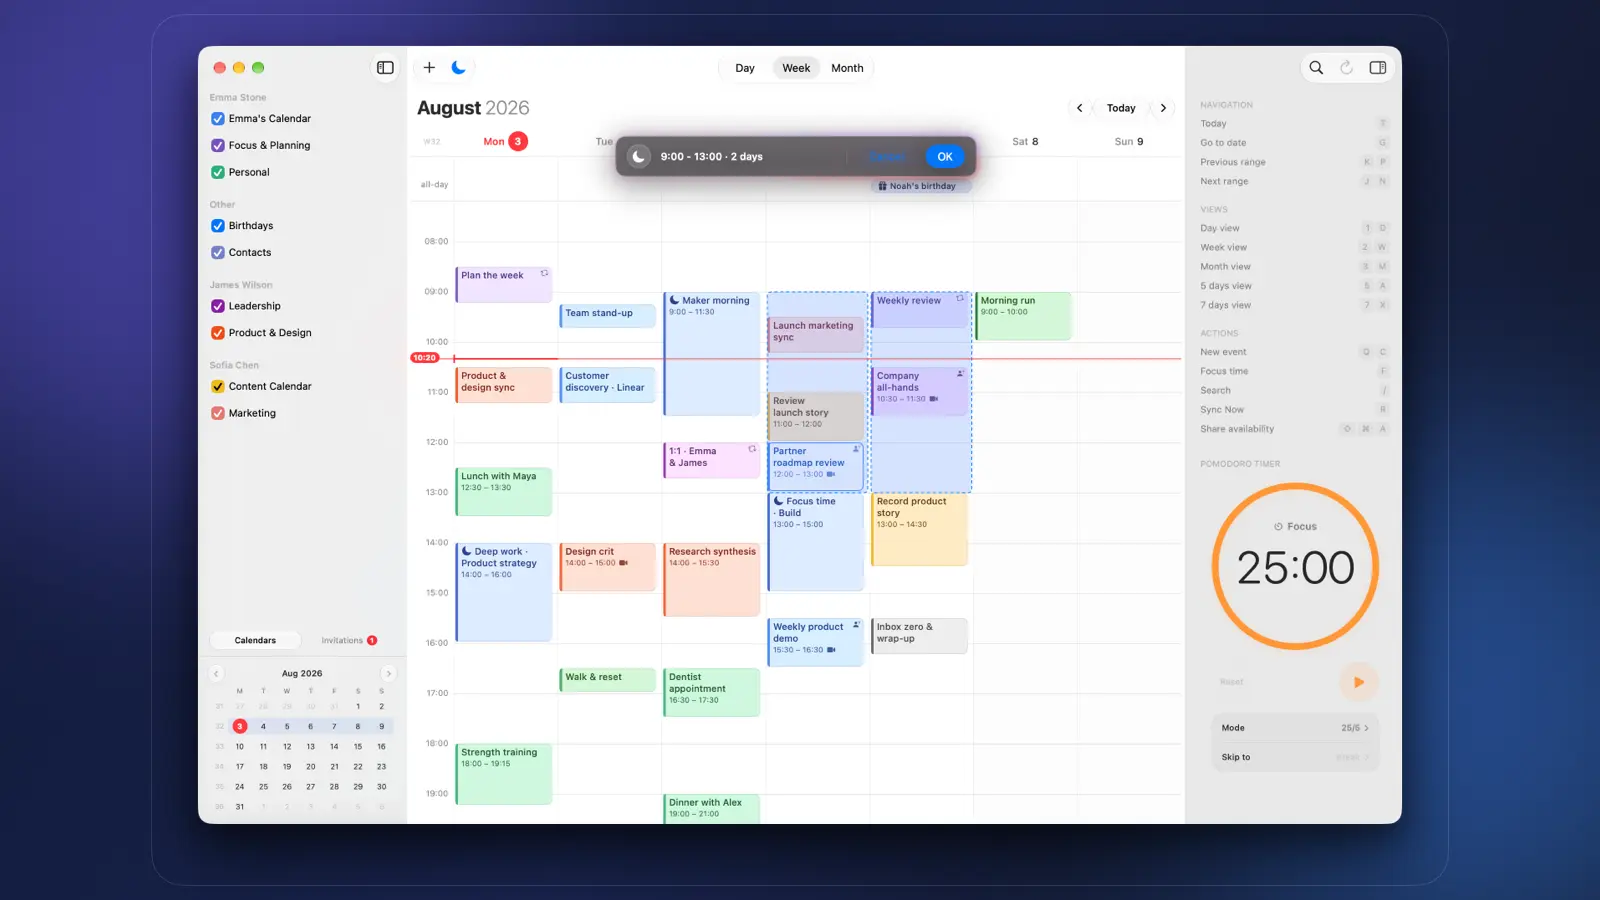Open the Dentist appointment event
This screenshot has height=900, width=1600.
(712, 692)
